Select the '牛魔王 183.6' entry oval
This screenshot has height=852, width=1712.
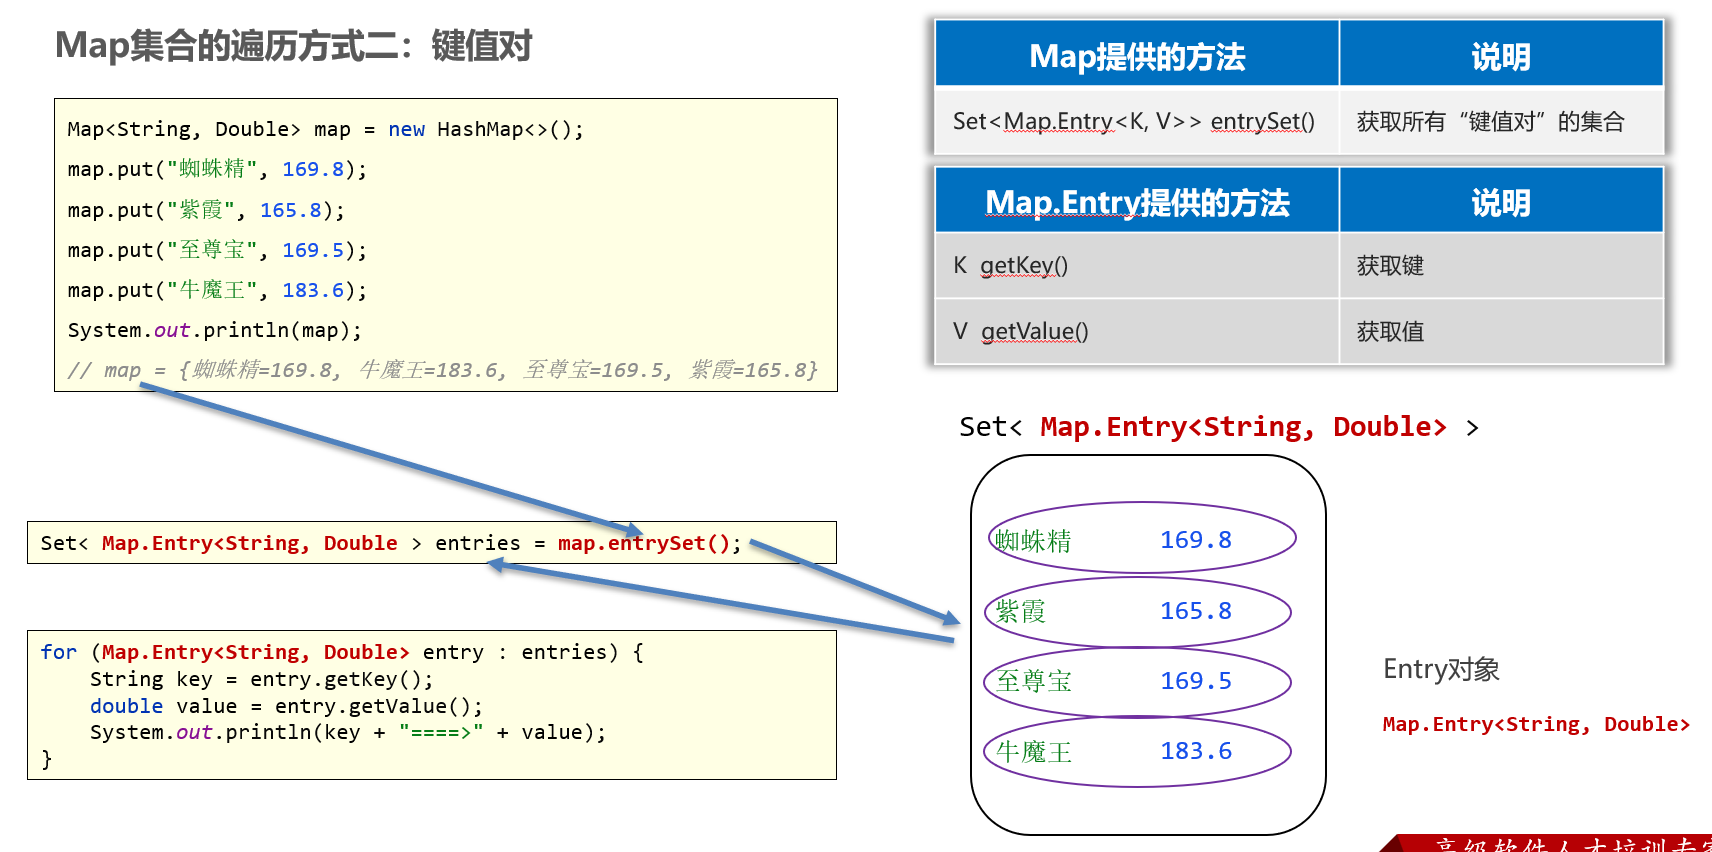(x=1138, y=752)
